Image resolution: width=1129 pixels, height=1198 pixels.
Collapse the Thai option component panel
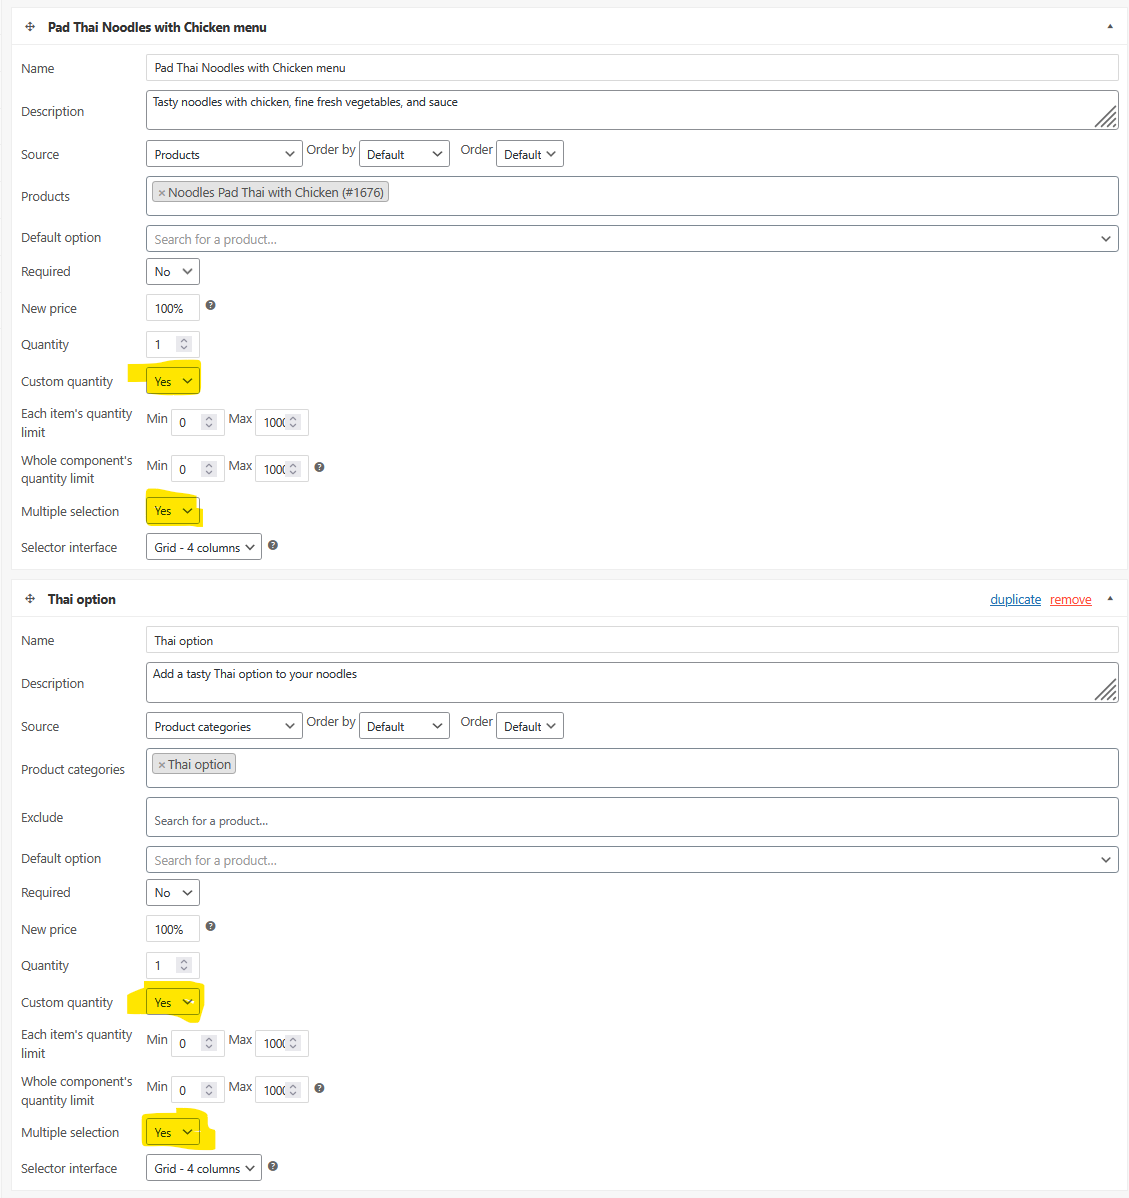[1110, 599]
